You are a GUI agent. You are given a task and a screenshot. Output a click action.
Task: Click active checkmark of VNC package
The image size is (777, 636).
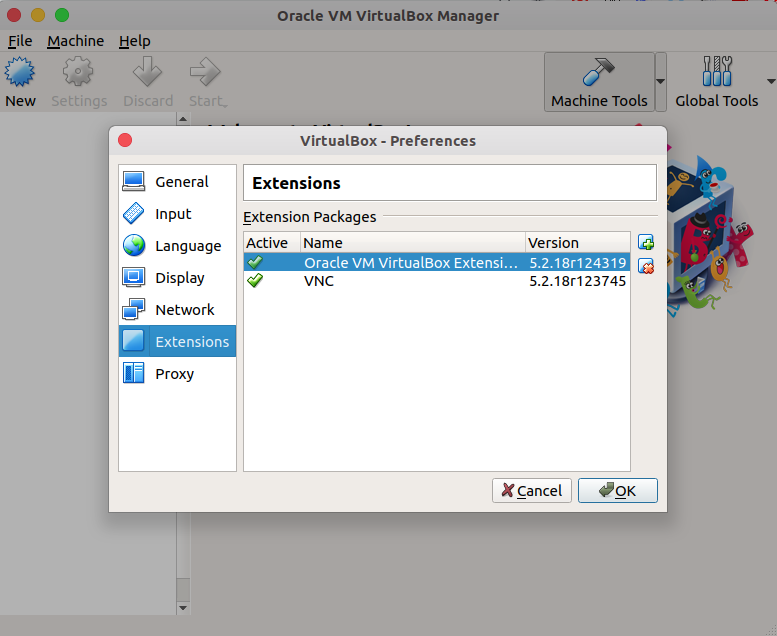[255, 281]
